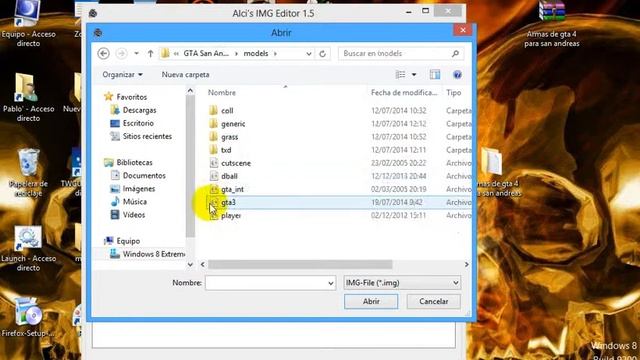This screenshot has height=360, width=640.
Task: Click the models breadcrumb segment
Action: point(256,53)
